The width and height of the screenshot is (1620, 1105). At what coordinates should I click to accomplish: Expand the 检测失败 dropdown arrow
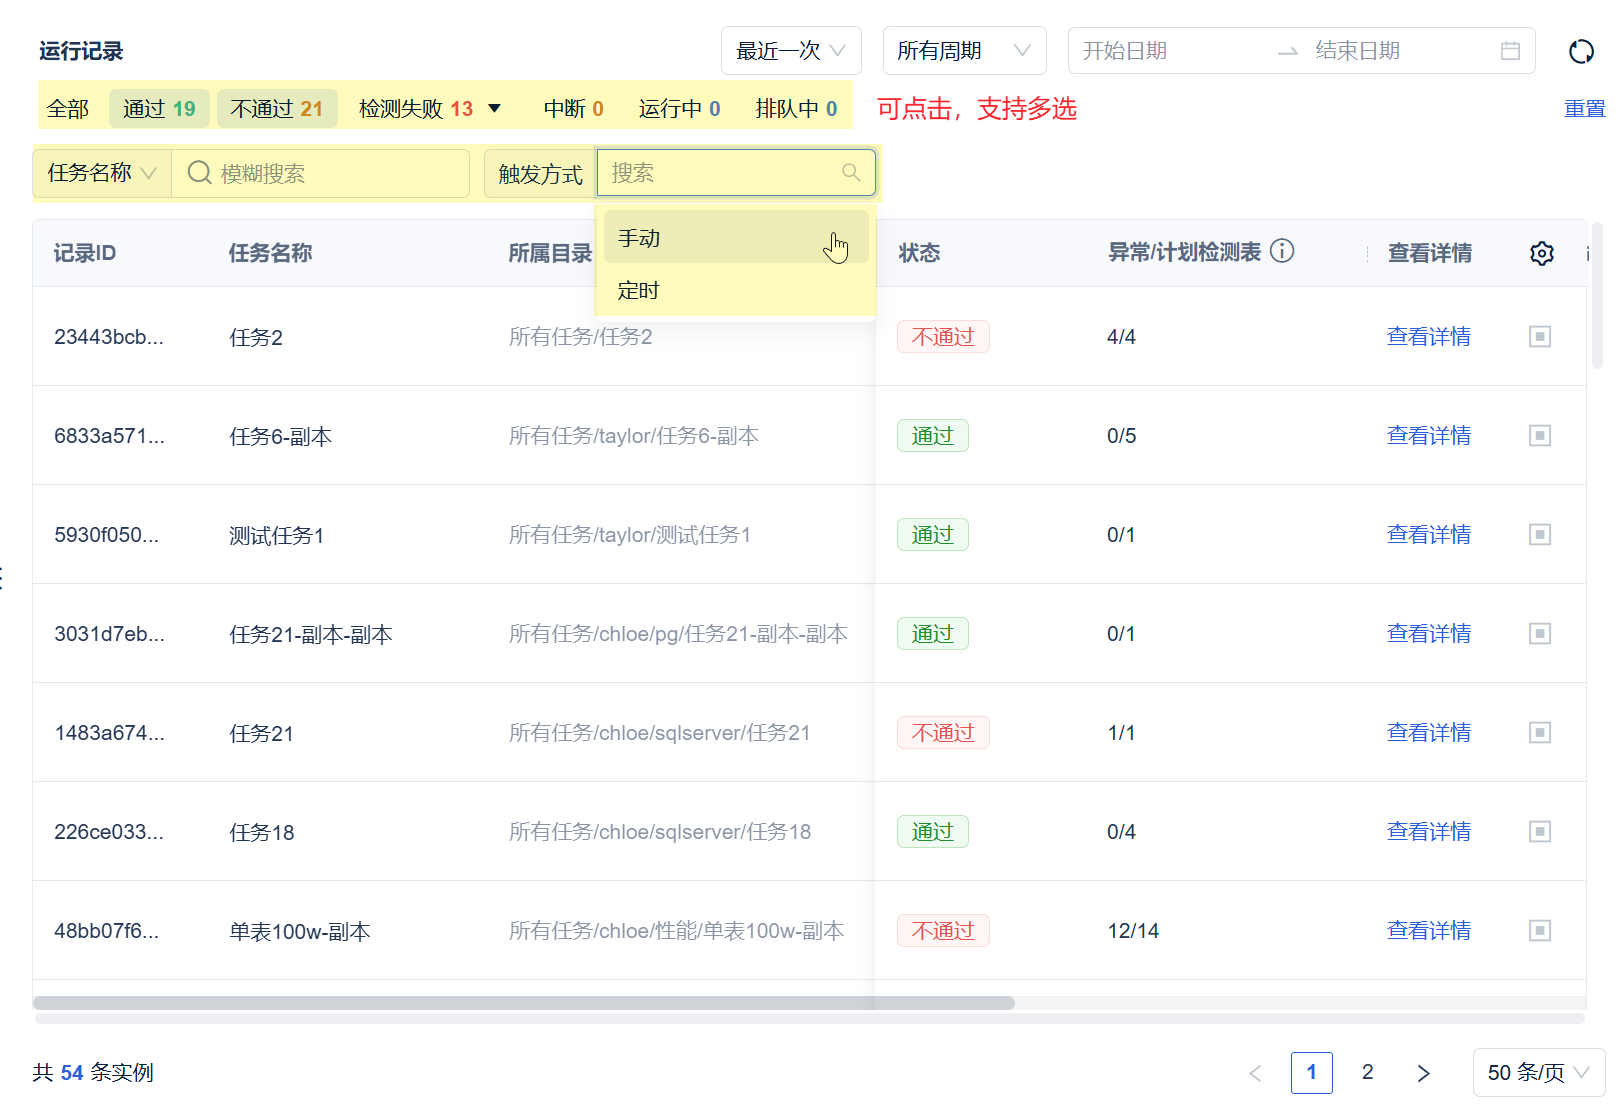pyautogui.click(x=494, y=108)
